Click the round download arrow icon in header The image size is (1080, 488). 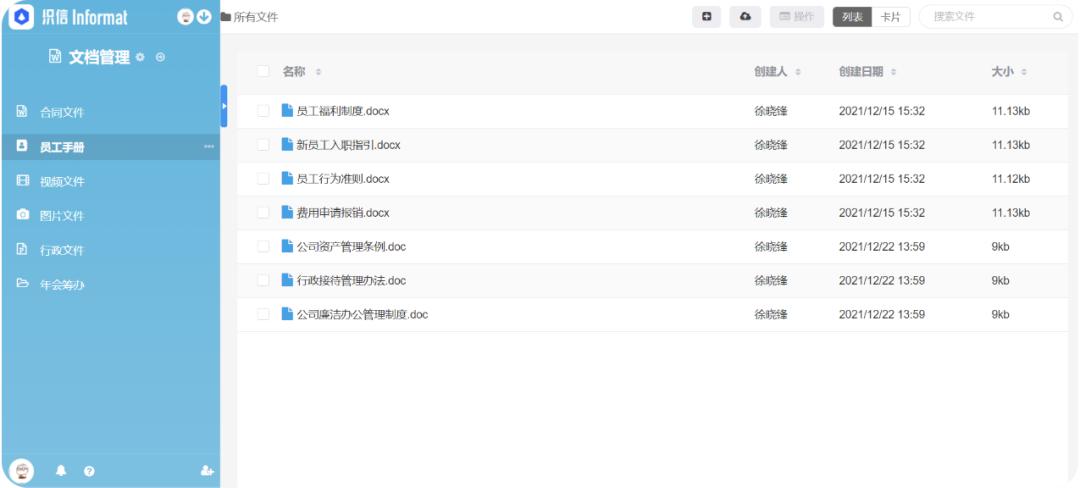pyautogui.click(x=204, y=17)
